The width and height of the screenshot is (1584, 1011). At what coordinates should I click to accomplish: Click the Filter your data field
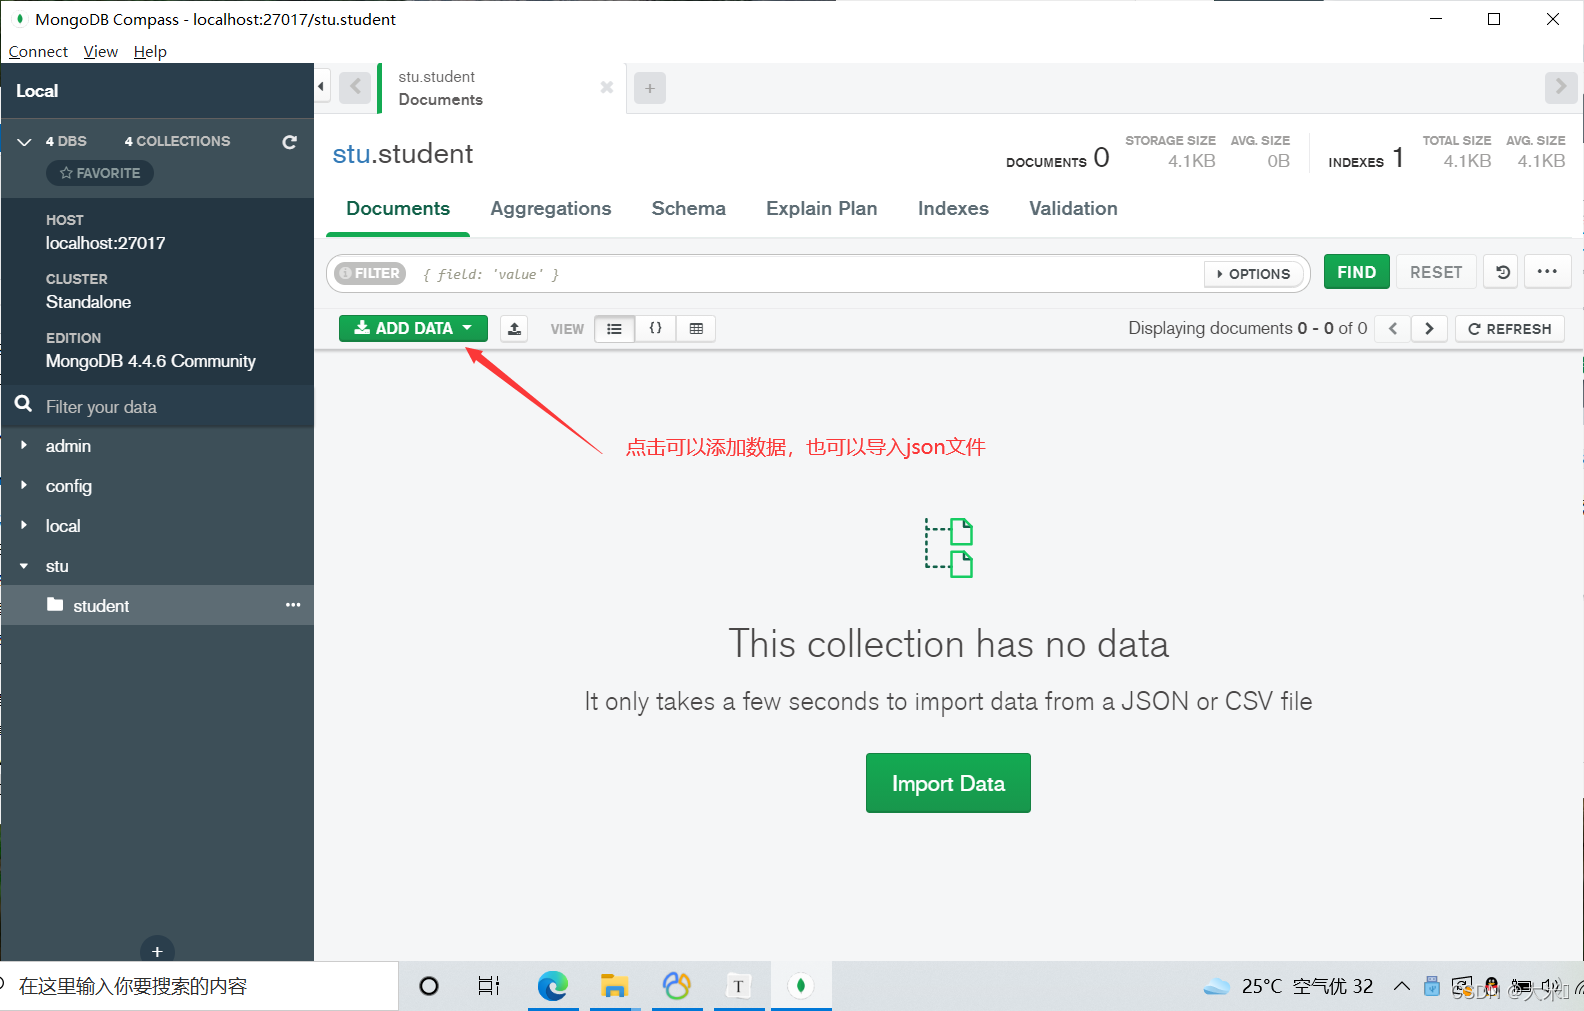tap(157, 407)
